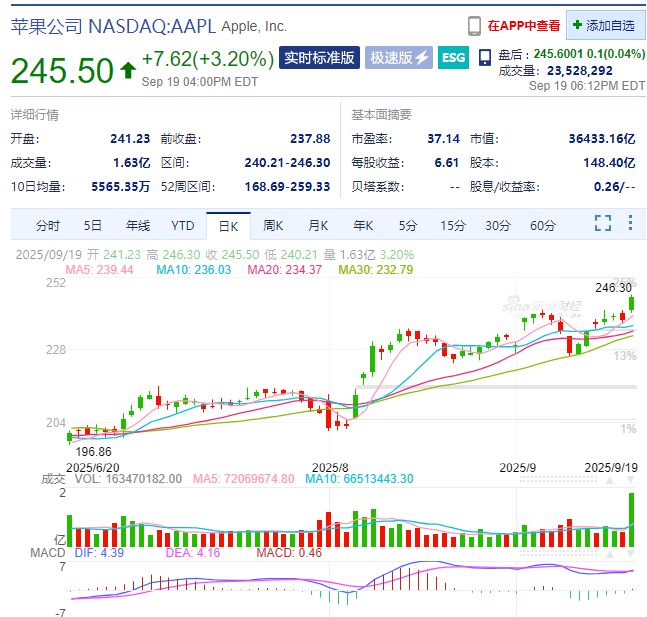
Task: Click the 成交量 value 1.63亿
Action: pos(132,163)
